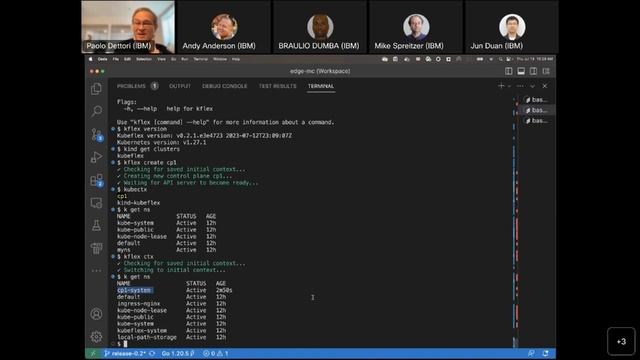640x360 pixels.
Task: Open the Run and Debug view
Action: click(96, 157)
